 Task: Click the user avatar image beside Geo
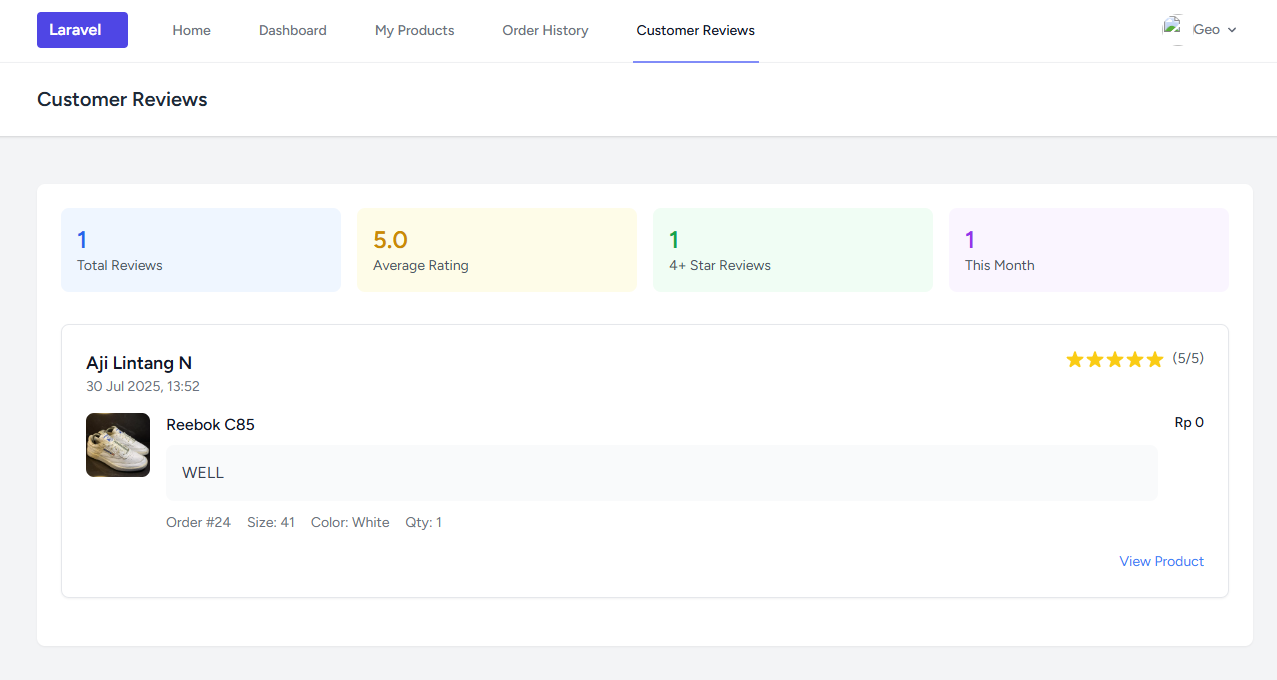pyautogui.click(x=1173, y=29)
